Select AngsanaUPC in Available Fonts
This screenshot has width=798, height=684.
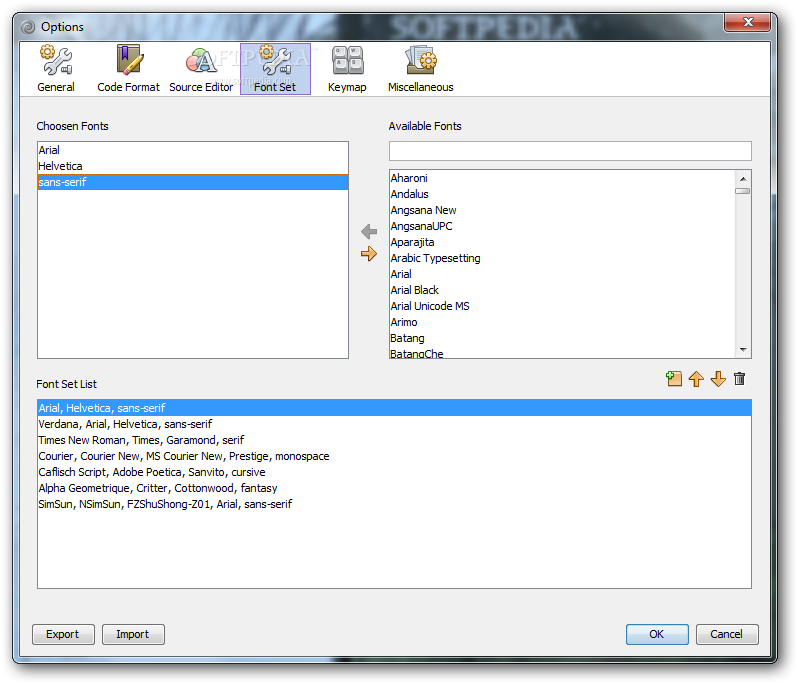click(562, 226)
